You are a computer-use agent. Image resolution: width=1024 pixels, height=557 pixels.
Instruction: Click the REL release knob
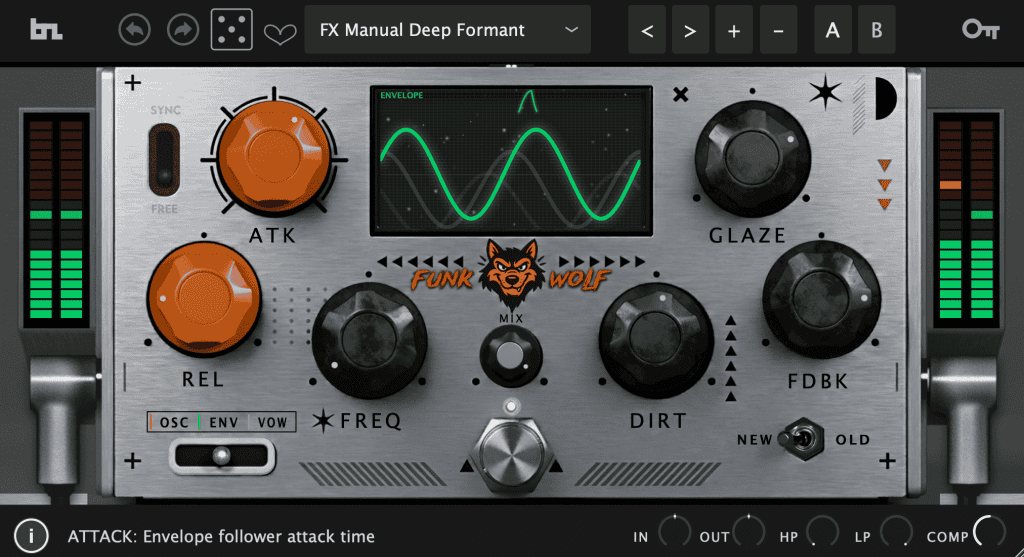click(x=204, y=299)
